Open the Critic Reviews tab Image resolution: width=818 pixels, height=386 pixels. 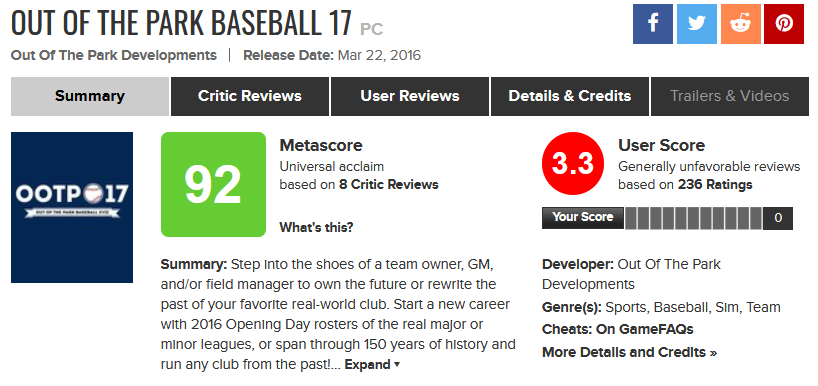[x=250, y=96]
